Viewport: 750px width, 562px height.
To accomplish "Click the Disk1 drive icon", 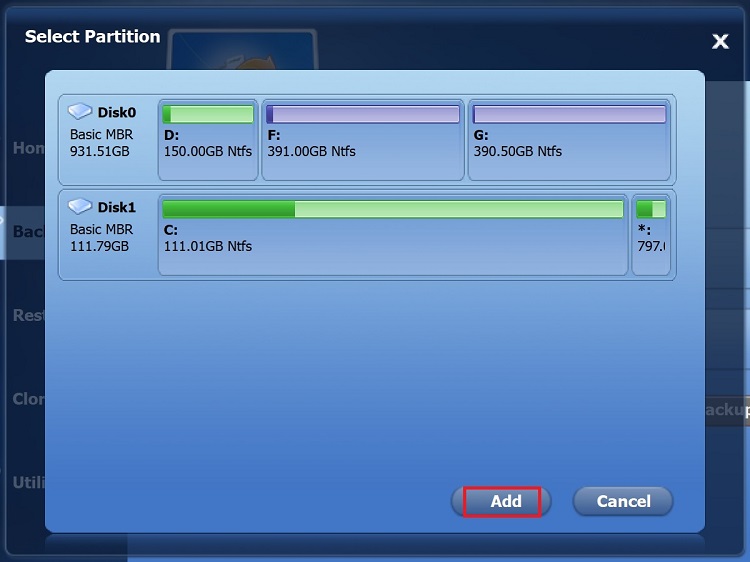I will [80, 206].
